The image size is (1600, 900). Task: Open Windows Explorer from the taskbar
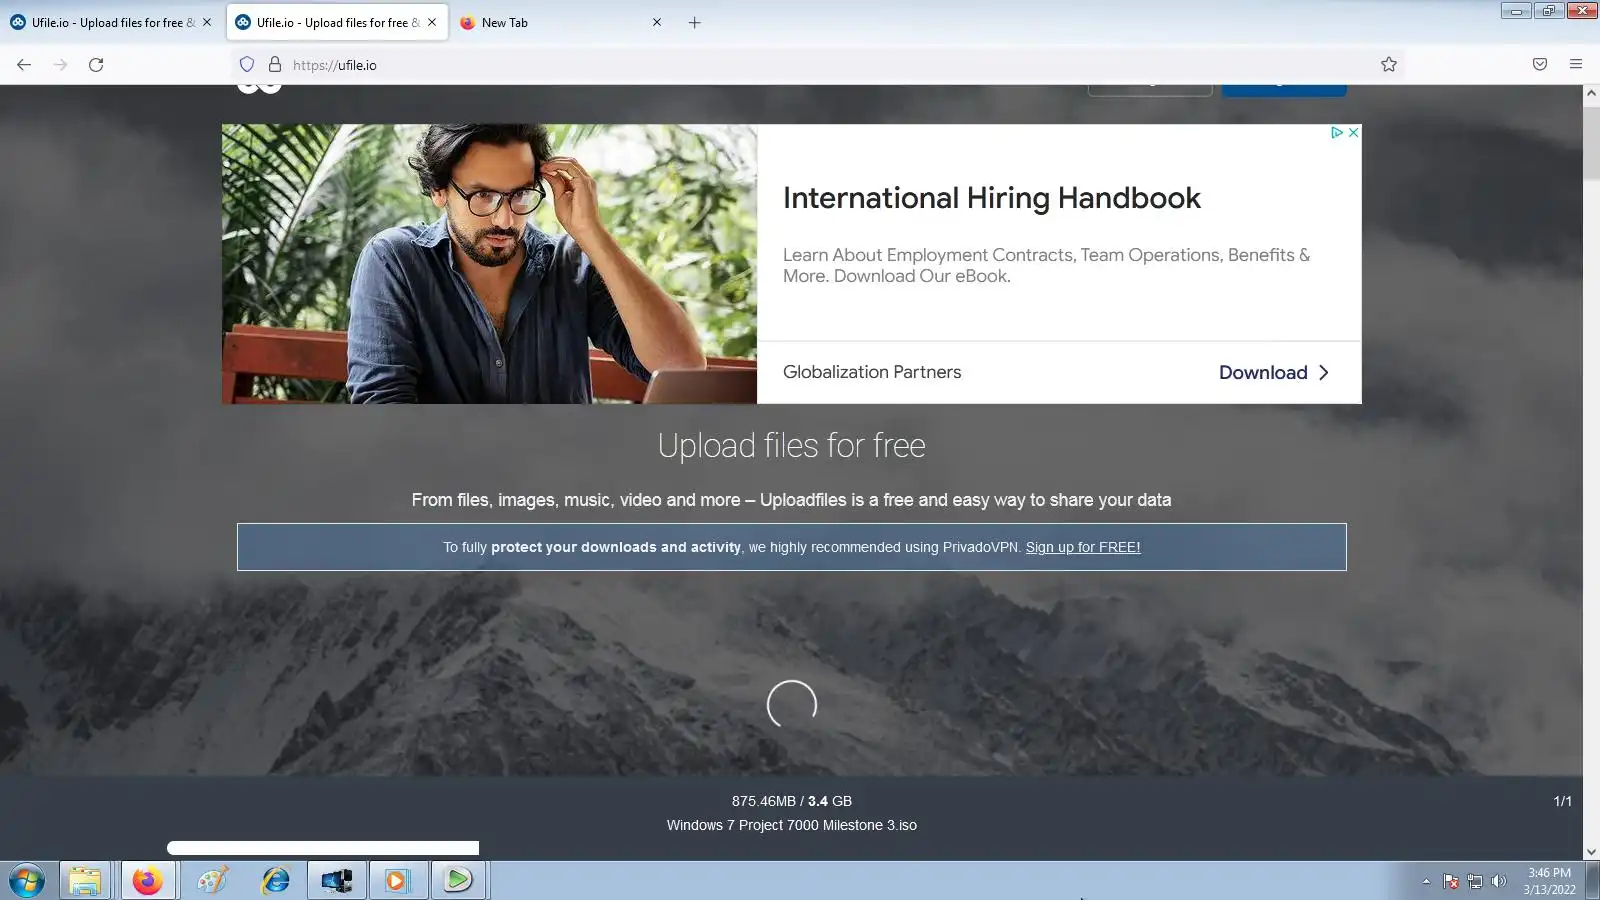pos(85,881)
